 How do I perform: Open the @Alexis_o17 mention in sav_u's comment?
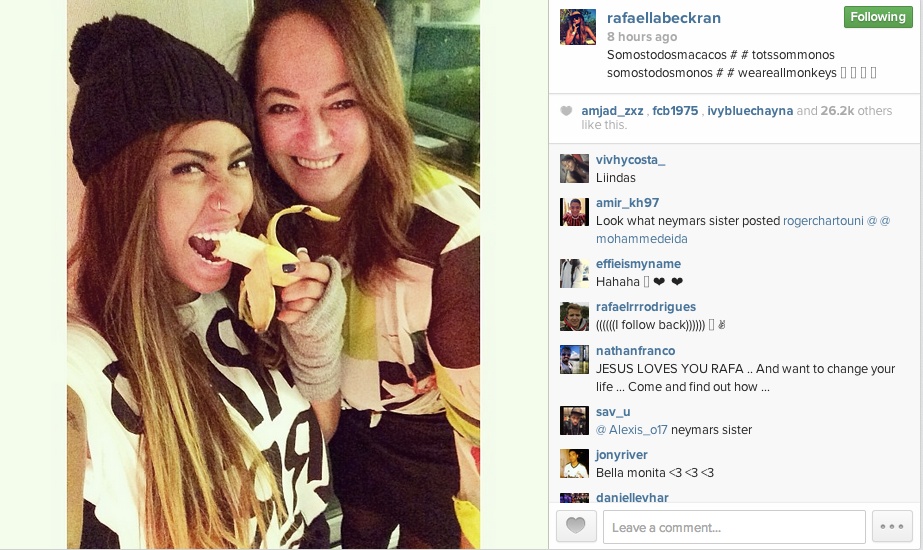click(632, 430)
